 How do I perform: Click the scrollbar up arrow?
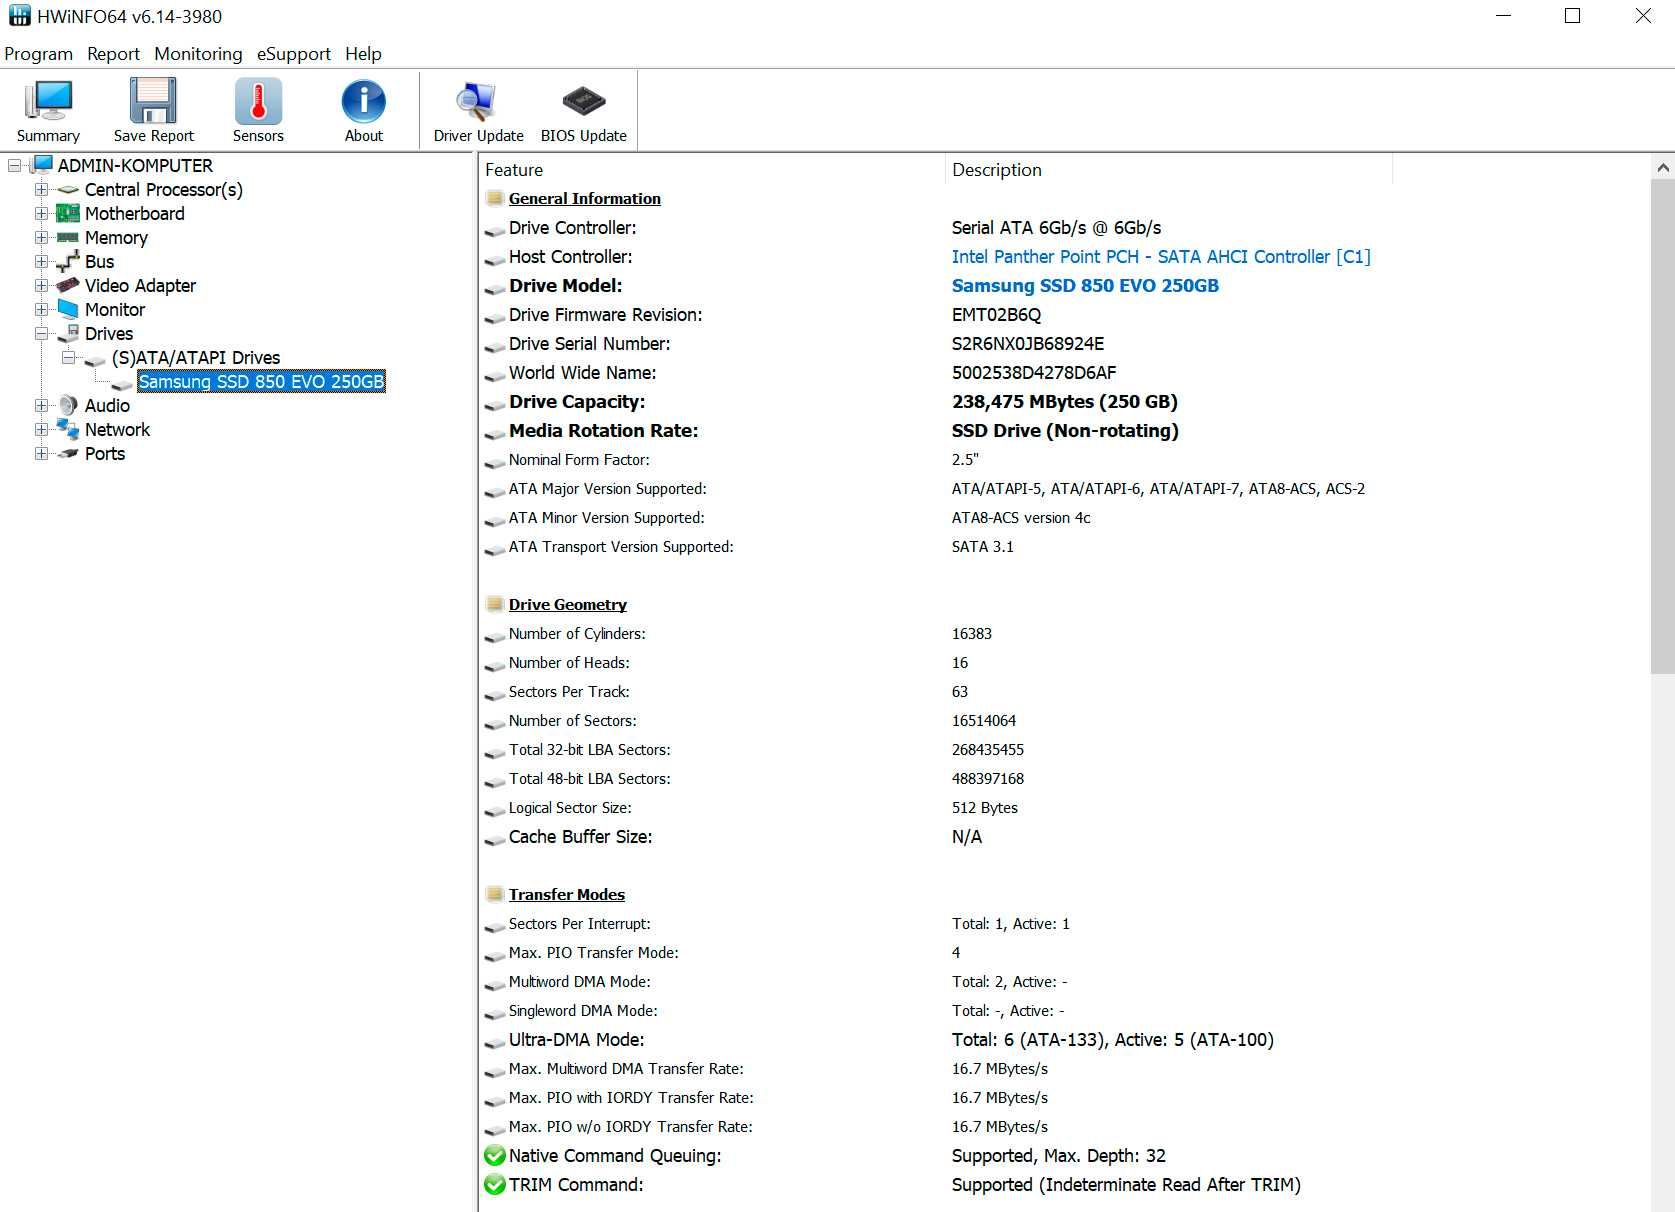(x=1662, y=168)
